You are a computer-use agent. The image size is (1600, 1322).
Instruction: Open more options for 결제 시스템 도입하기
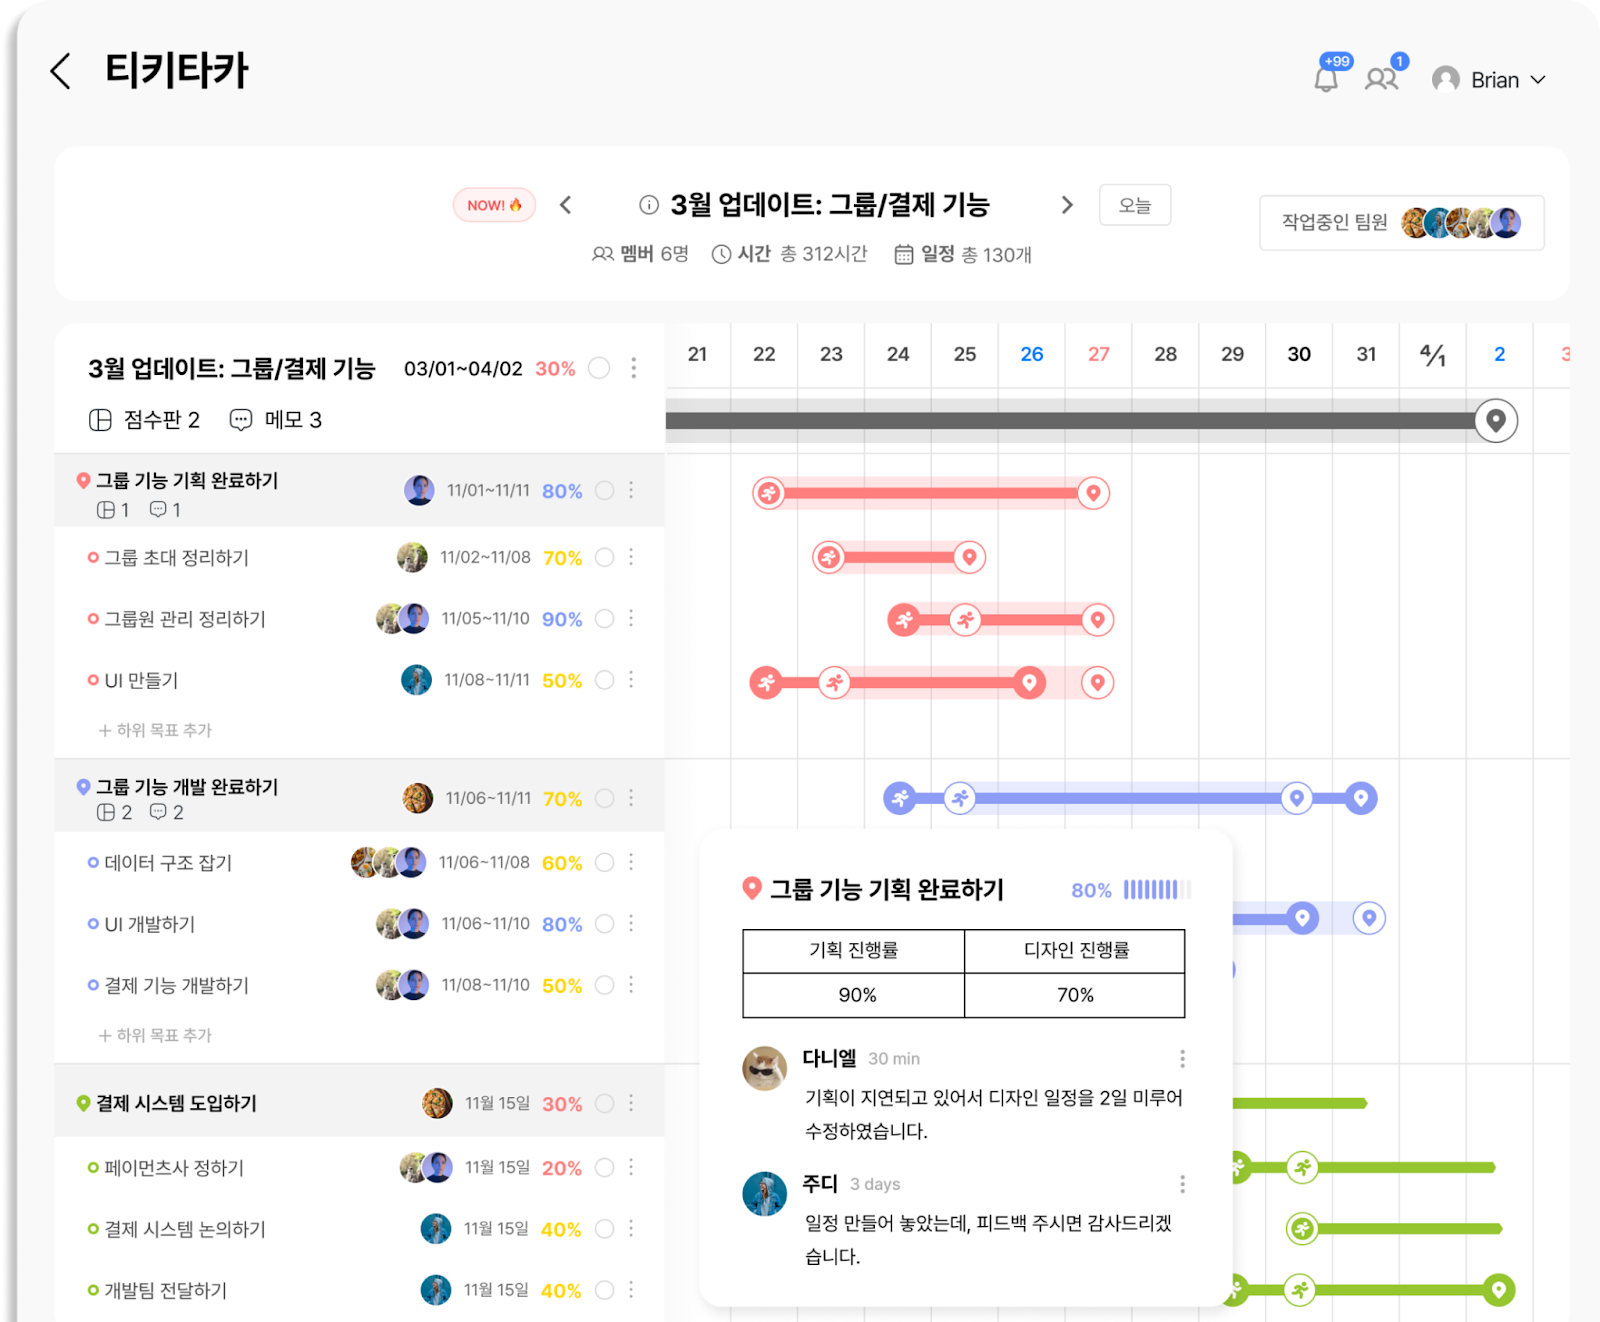tap(631, 1103)
